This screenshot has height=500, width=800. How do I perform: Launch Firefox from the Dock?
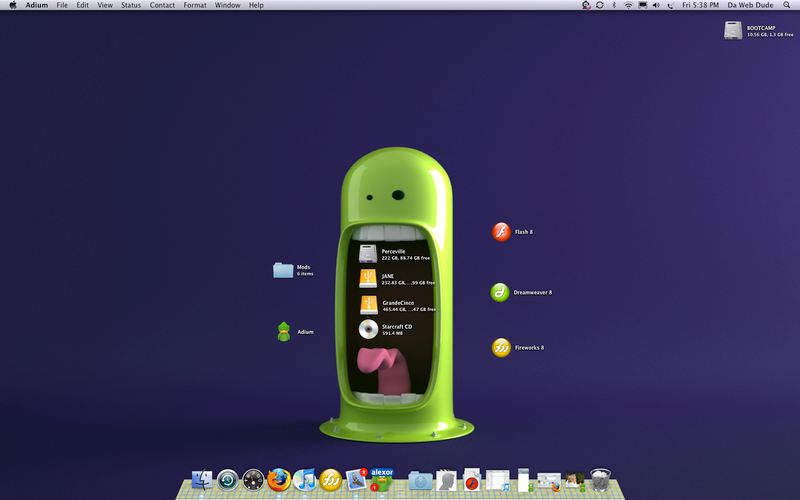coord(279,480)
